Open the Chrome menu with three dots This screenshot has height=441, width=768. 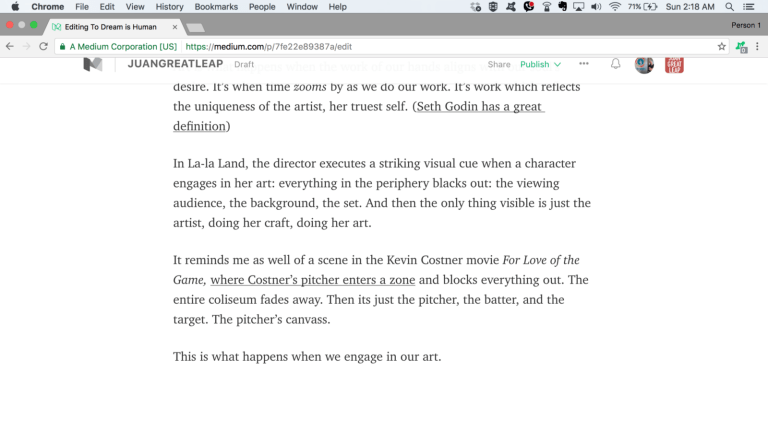click(x=757, y=46)
